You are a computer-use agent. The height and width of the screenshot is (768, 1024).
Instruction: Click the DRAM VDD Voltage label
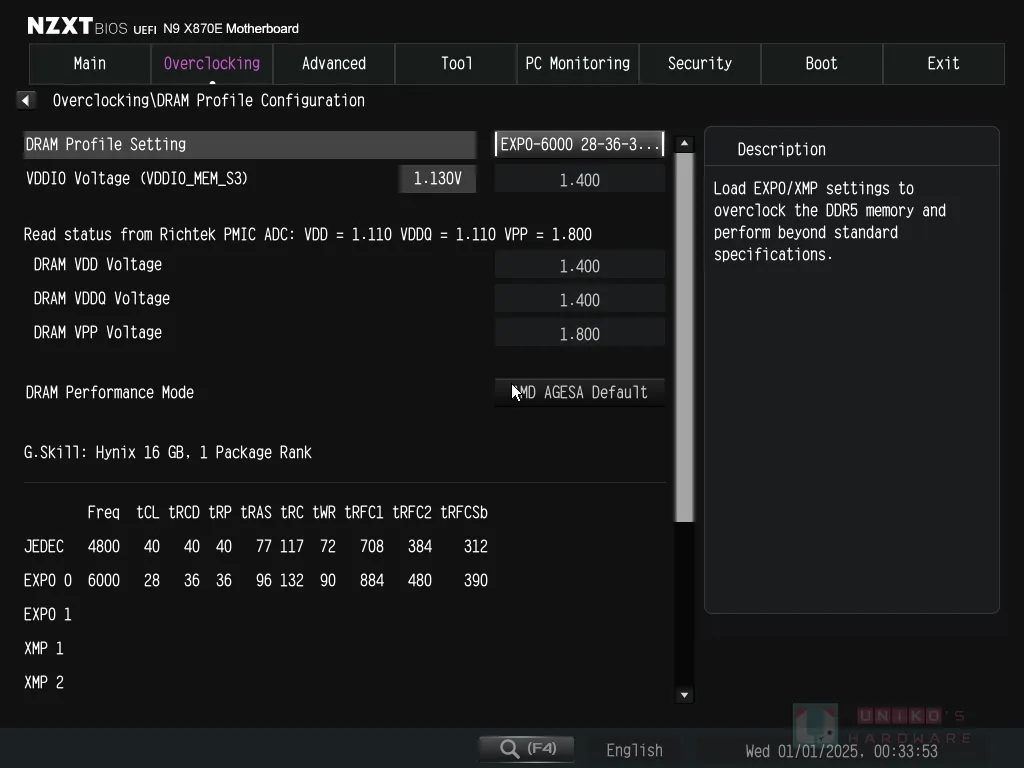[98, 264]
